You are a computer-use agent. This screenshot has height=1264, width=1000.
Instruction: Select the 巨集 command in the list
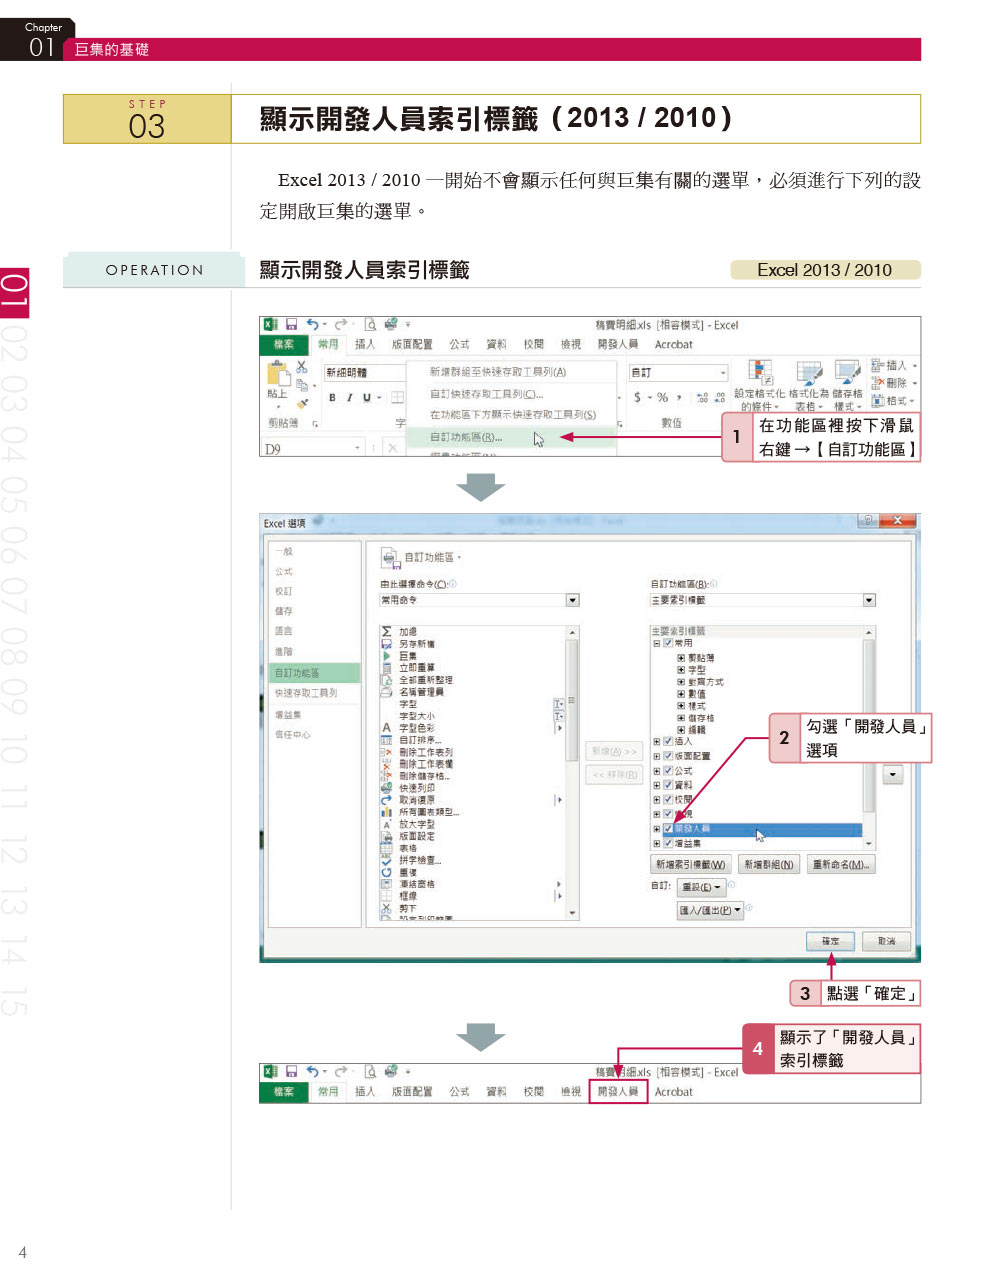point(399,656)
